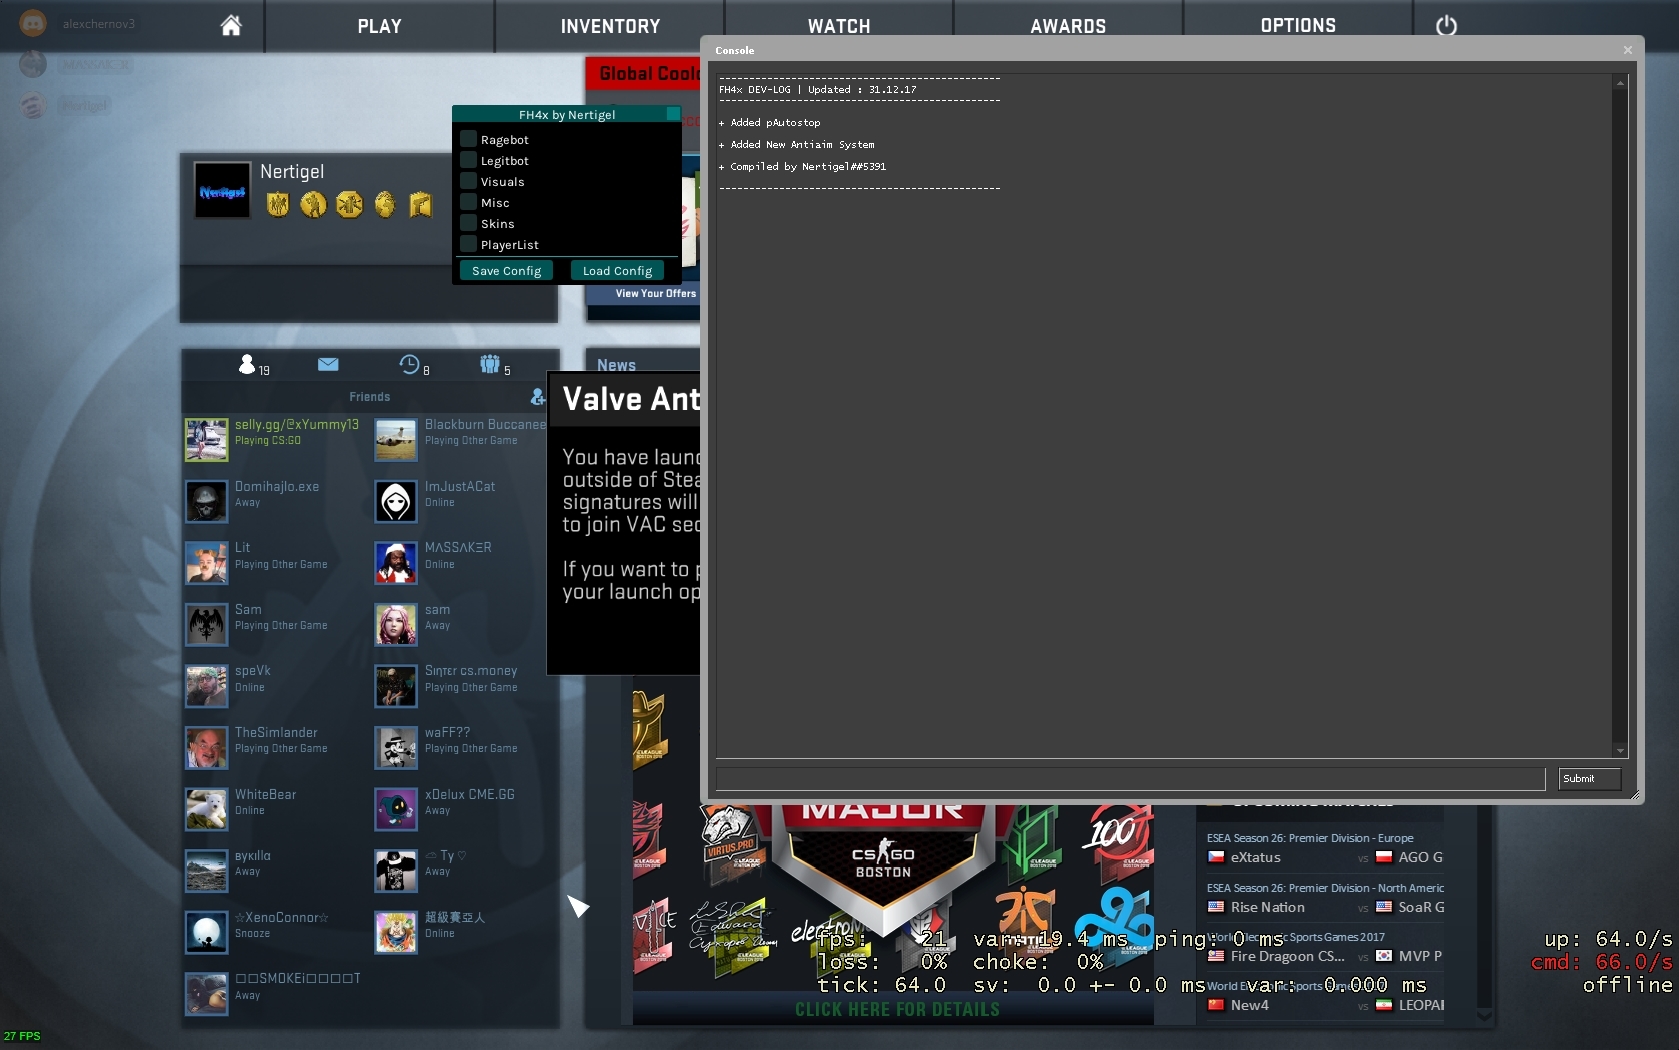This screenshot has height=1050, width=1679.
Task: Open the WATCH menu
Action: 839,26
